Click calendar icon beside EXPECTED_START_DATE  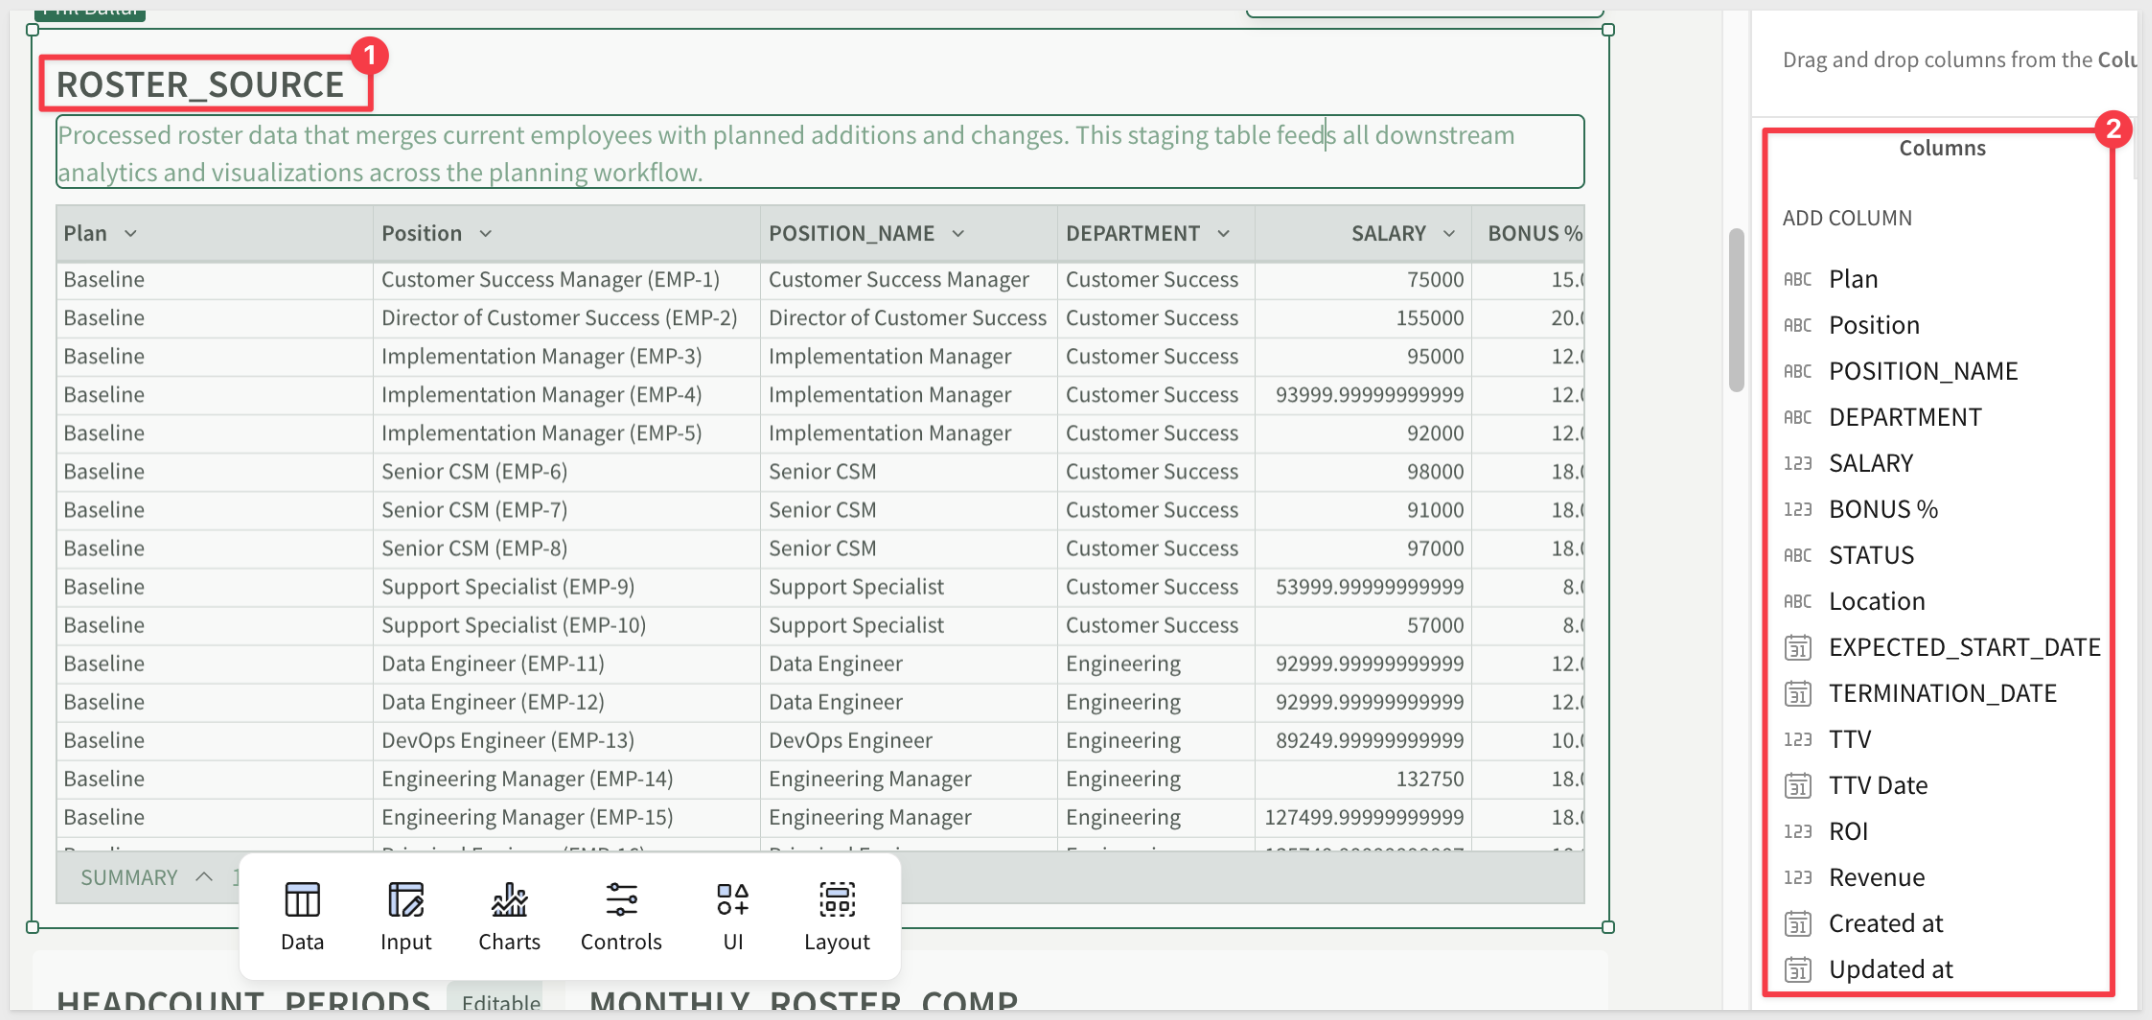(1797, 648)
